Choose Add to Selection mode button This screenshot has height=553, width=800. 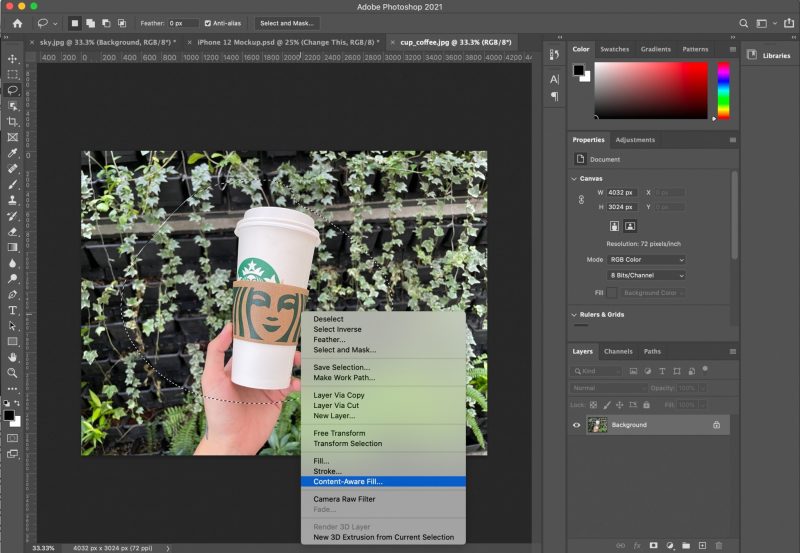click(90, 23)
